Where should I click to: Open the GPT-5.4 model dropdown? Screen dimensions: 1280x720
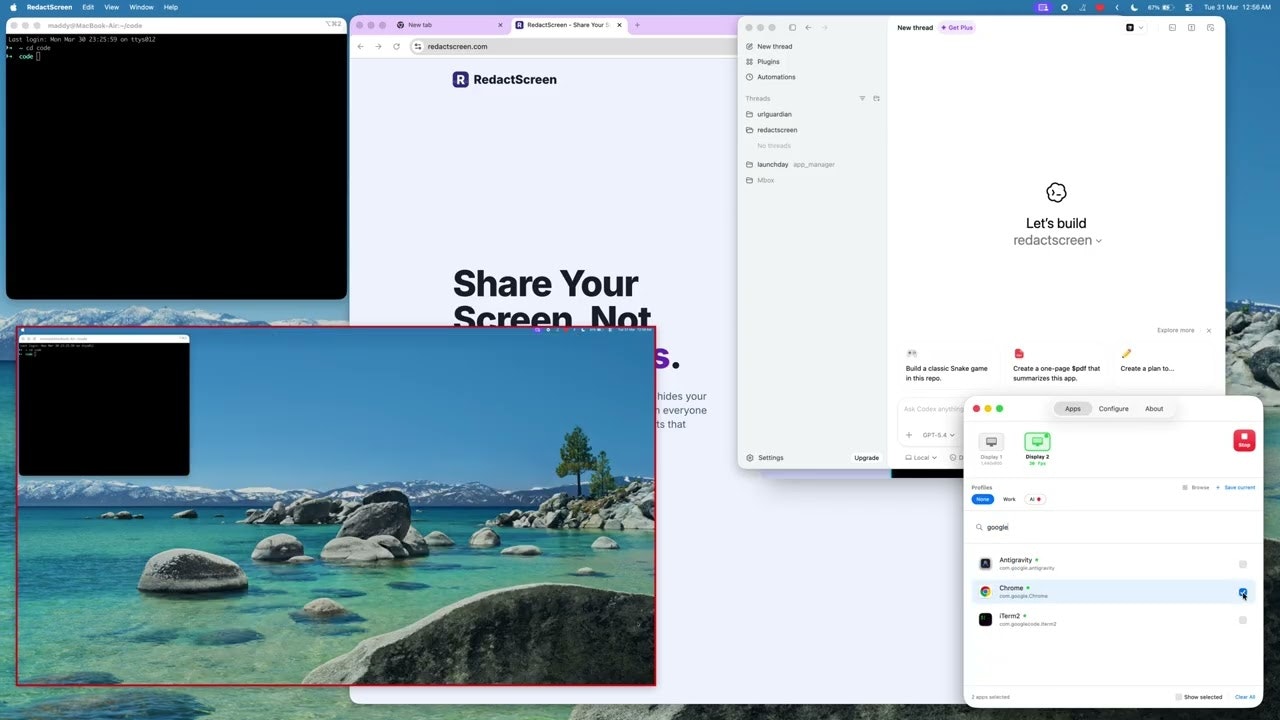tap(939, 435)
